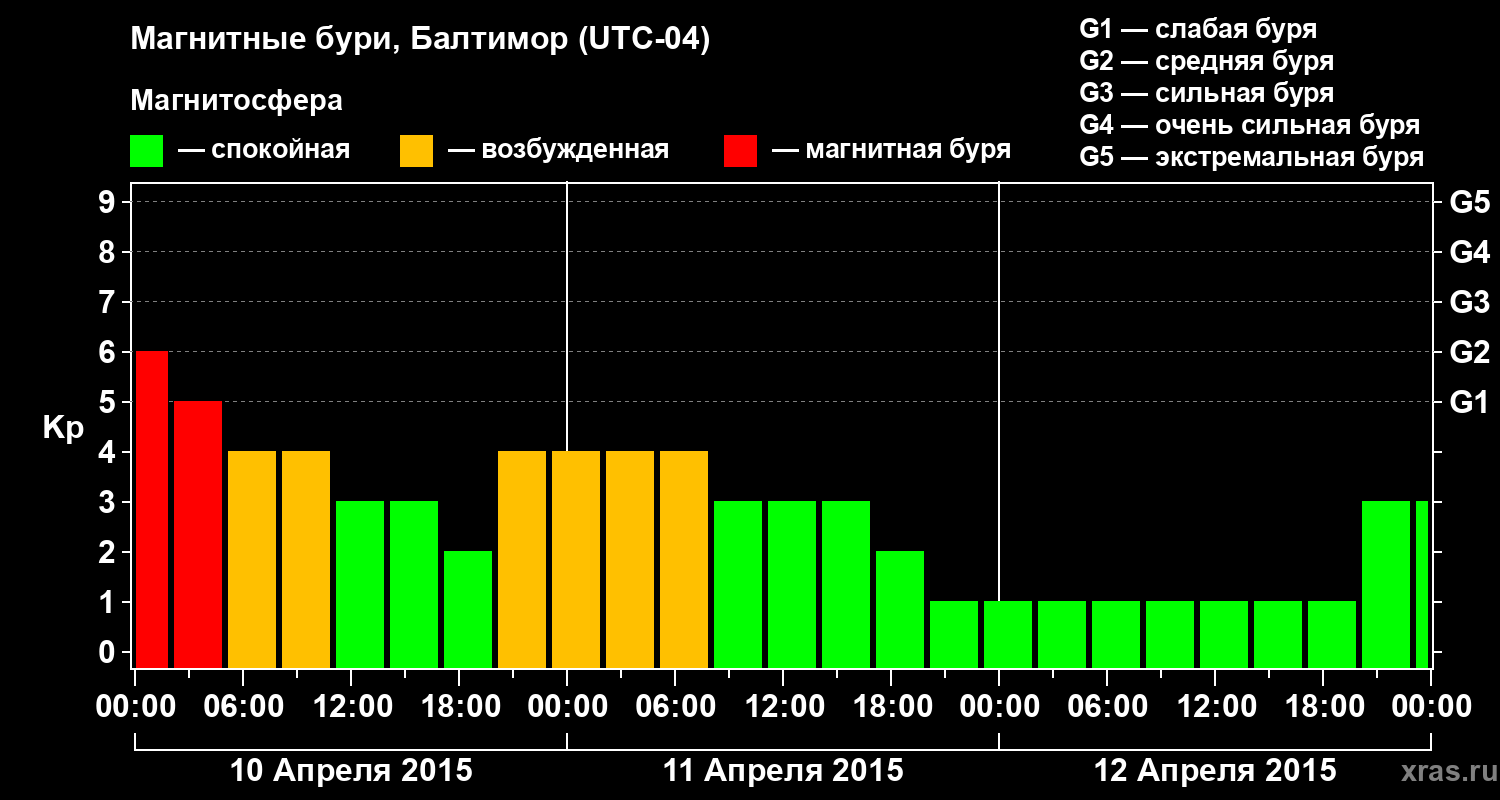Click the '06:00' tick label above 12 Апреля
The height and width of the screenshot is (800, 1500).
tap(1106, 707)
